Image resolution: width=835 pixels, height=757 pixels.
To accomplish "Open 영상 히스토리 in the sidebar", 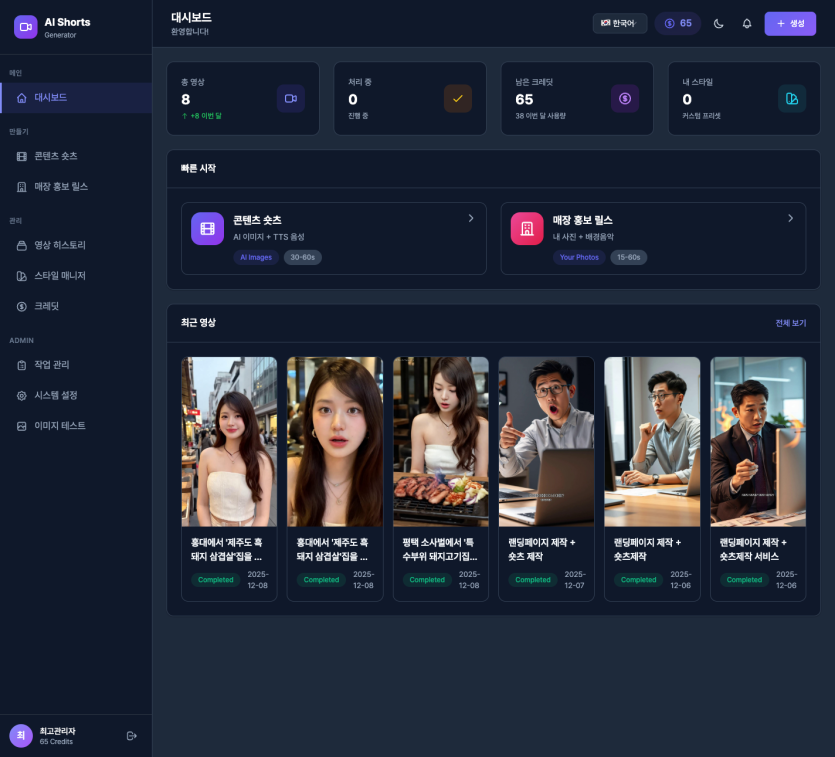I will pos(60,245).
